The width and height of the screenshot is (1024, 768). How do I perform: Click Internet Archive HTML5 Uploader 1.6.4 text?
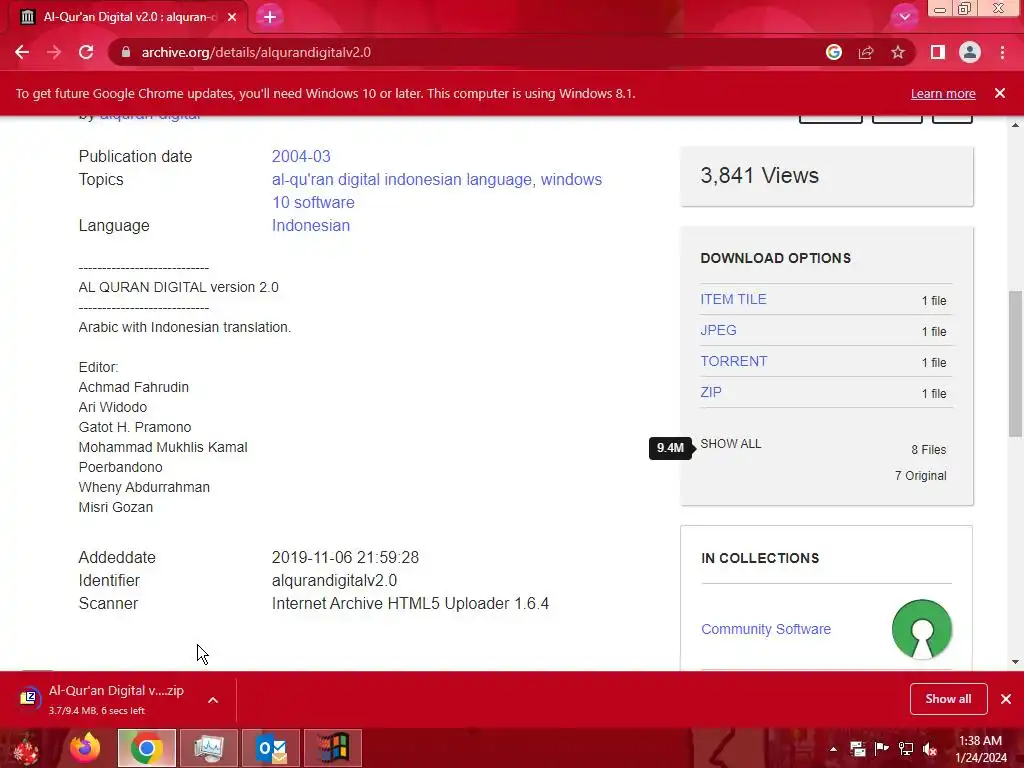(x=410, y=603)
